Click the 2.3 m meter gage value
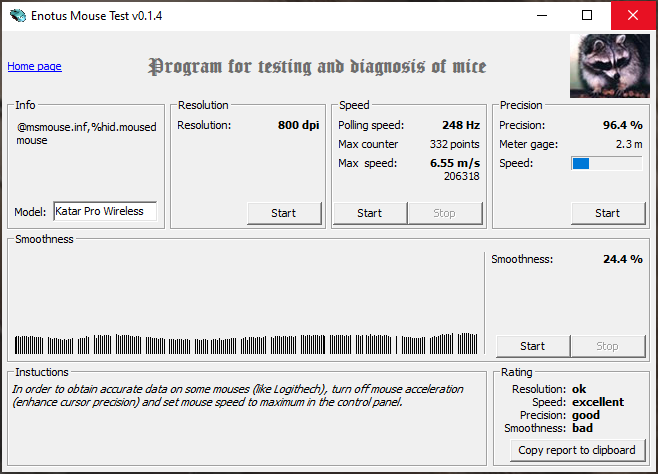 coord(629,144)
